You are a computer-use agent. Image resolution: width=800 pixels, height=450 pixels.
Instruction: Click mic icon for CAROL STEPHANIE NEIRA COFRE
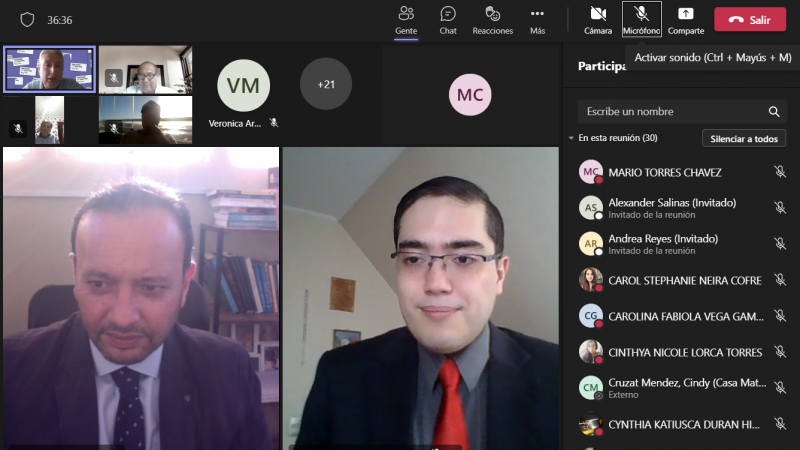click(x=780, y=280)
